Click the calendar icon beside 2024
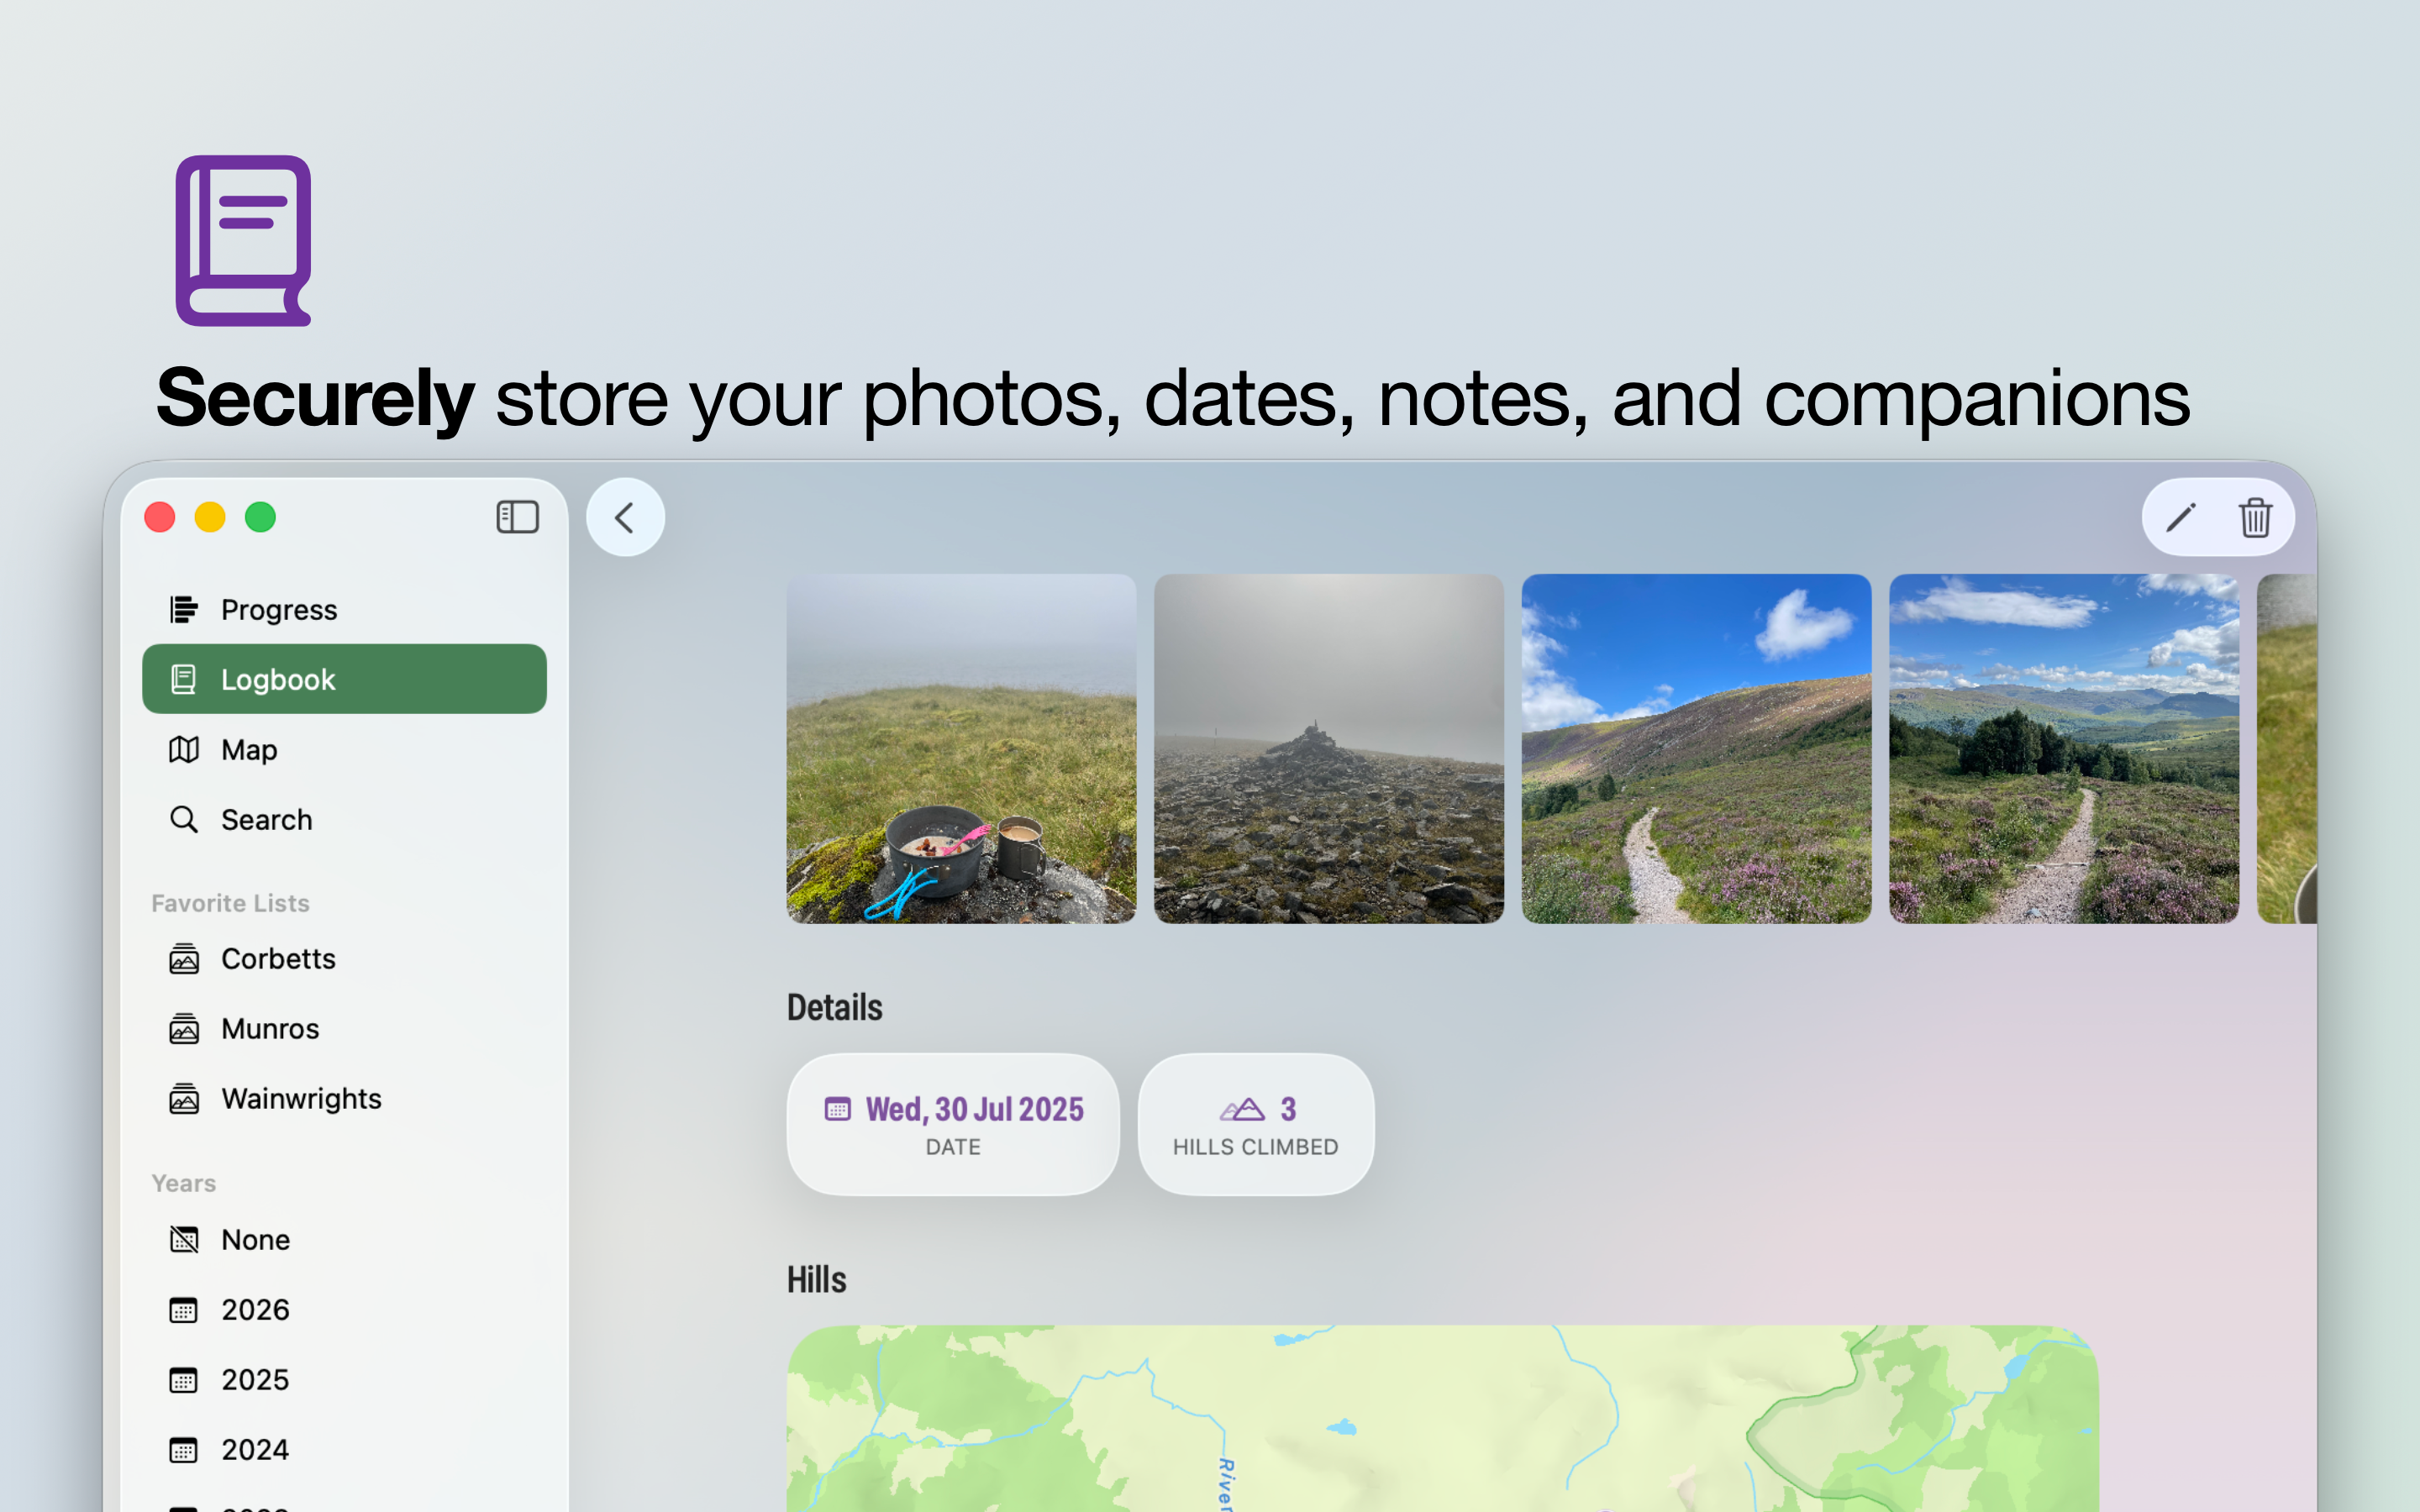The height and width of the screenshot is (1512, 2420). tap(184, 1450)
